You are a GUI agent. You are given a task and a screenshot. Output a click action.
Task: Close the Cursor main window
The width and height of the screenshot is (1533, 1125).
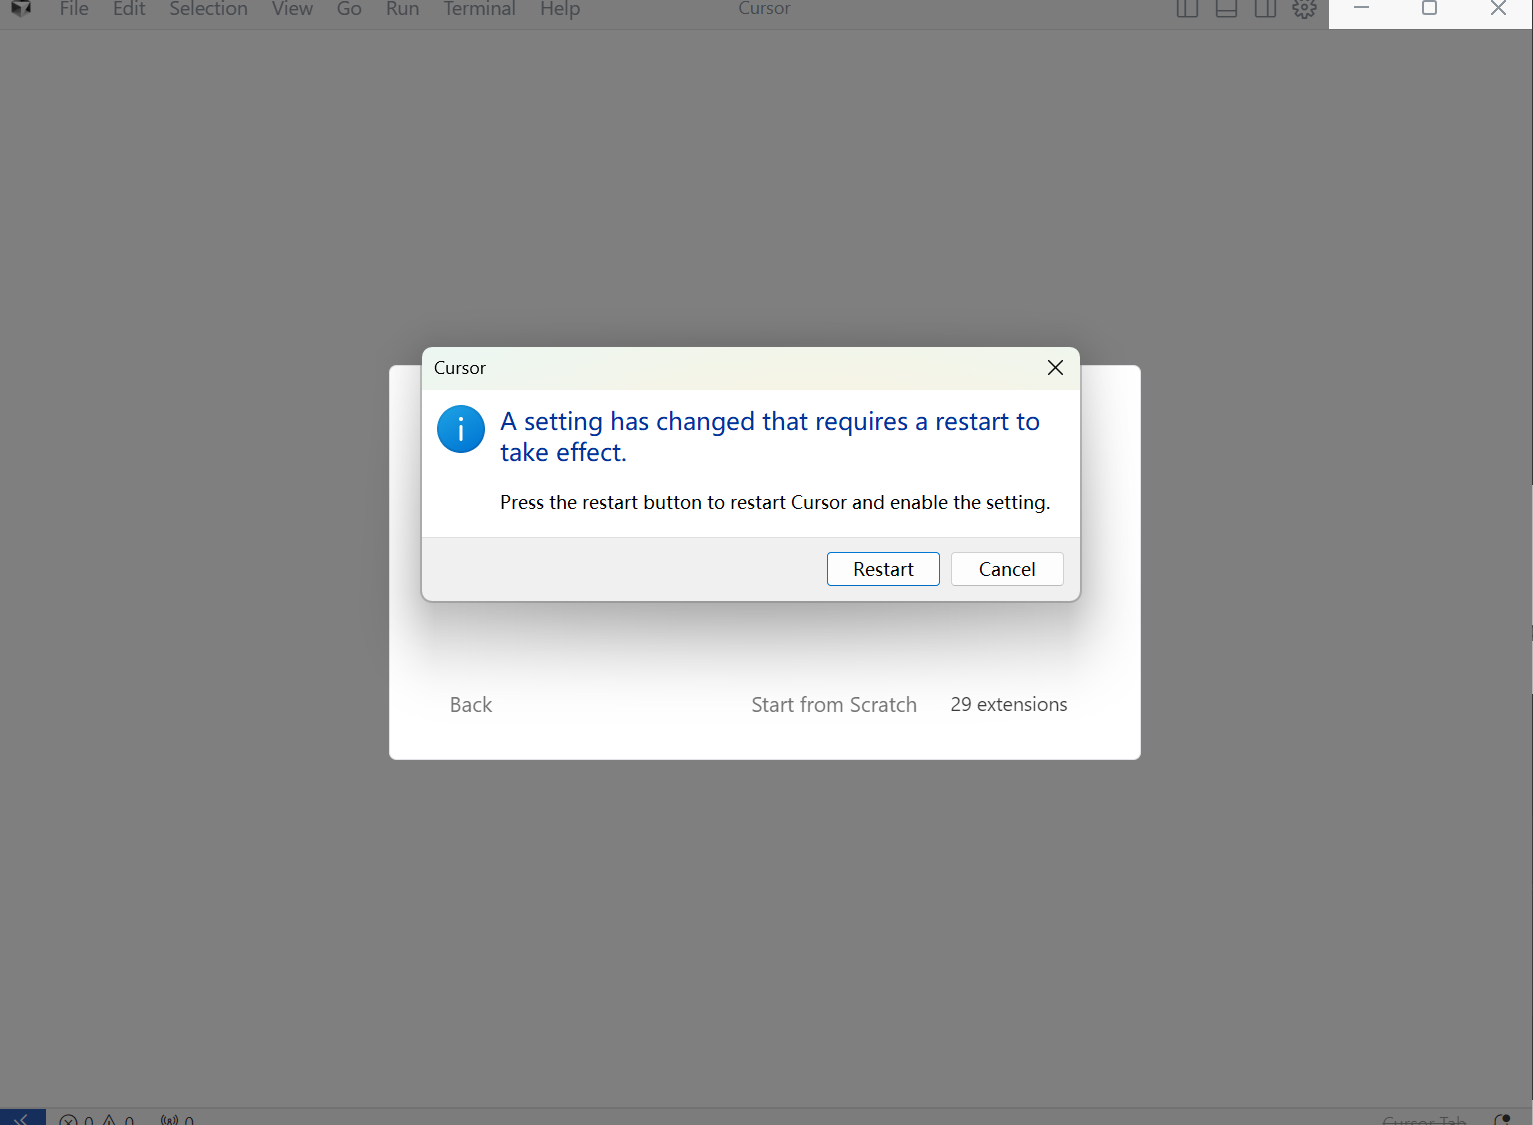click(1498, 10)
